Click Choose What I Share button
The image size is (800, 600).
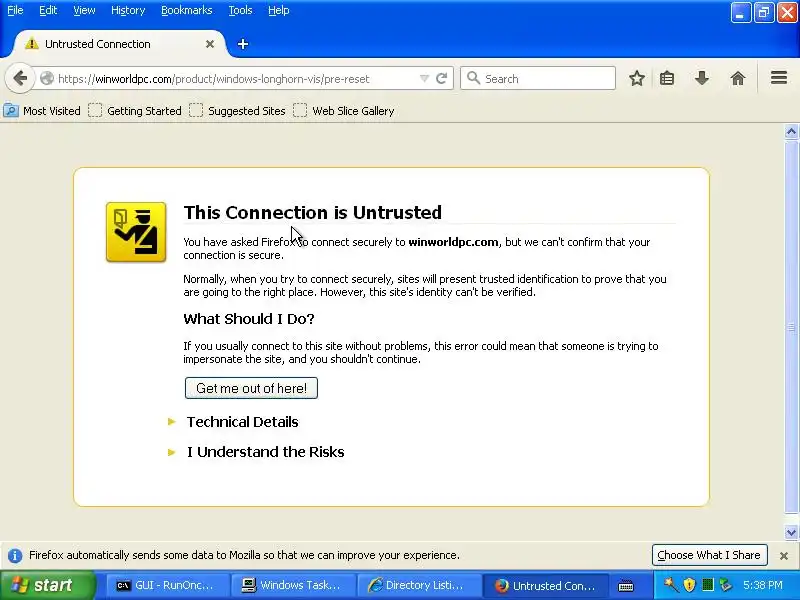coord(709,555)
